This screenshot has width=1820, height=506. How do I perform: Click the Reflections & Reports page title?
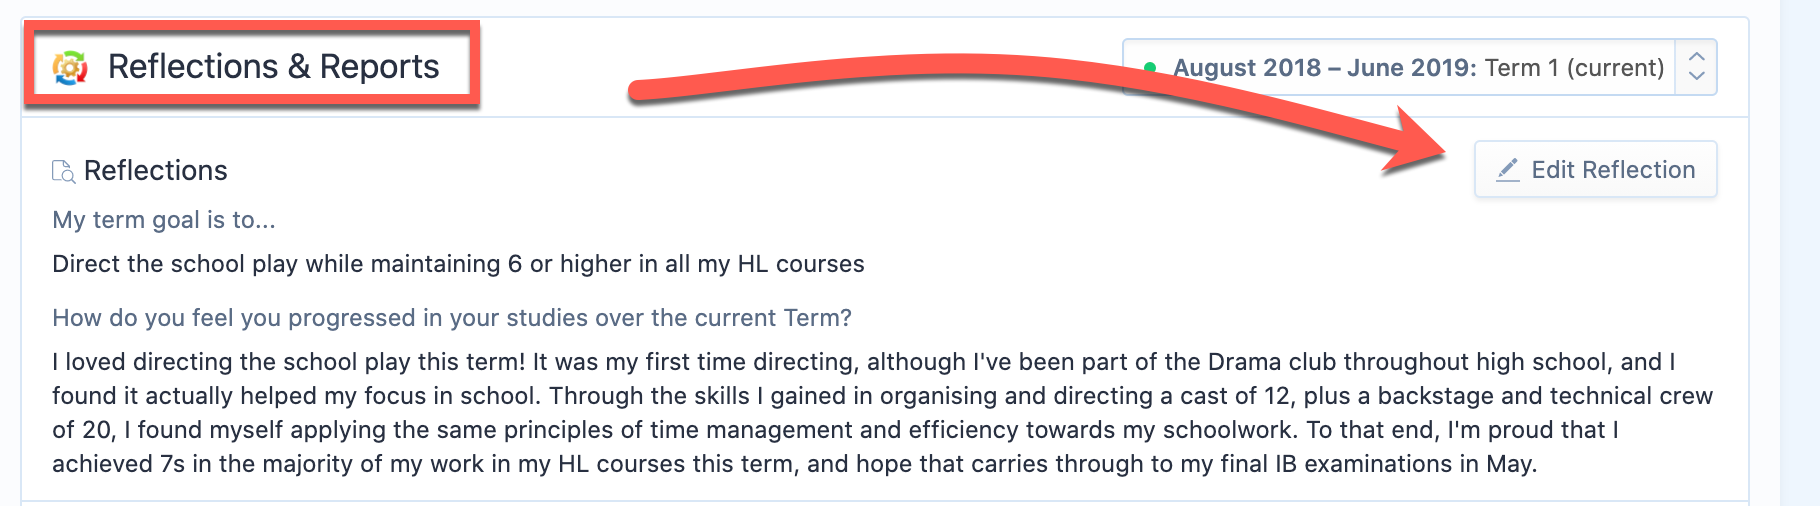pyautogui.click(x=273, y=66)
